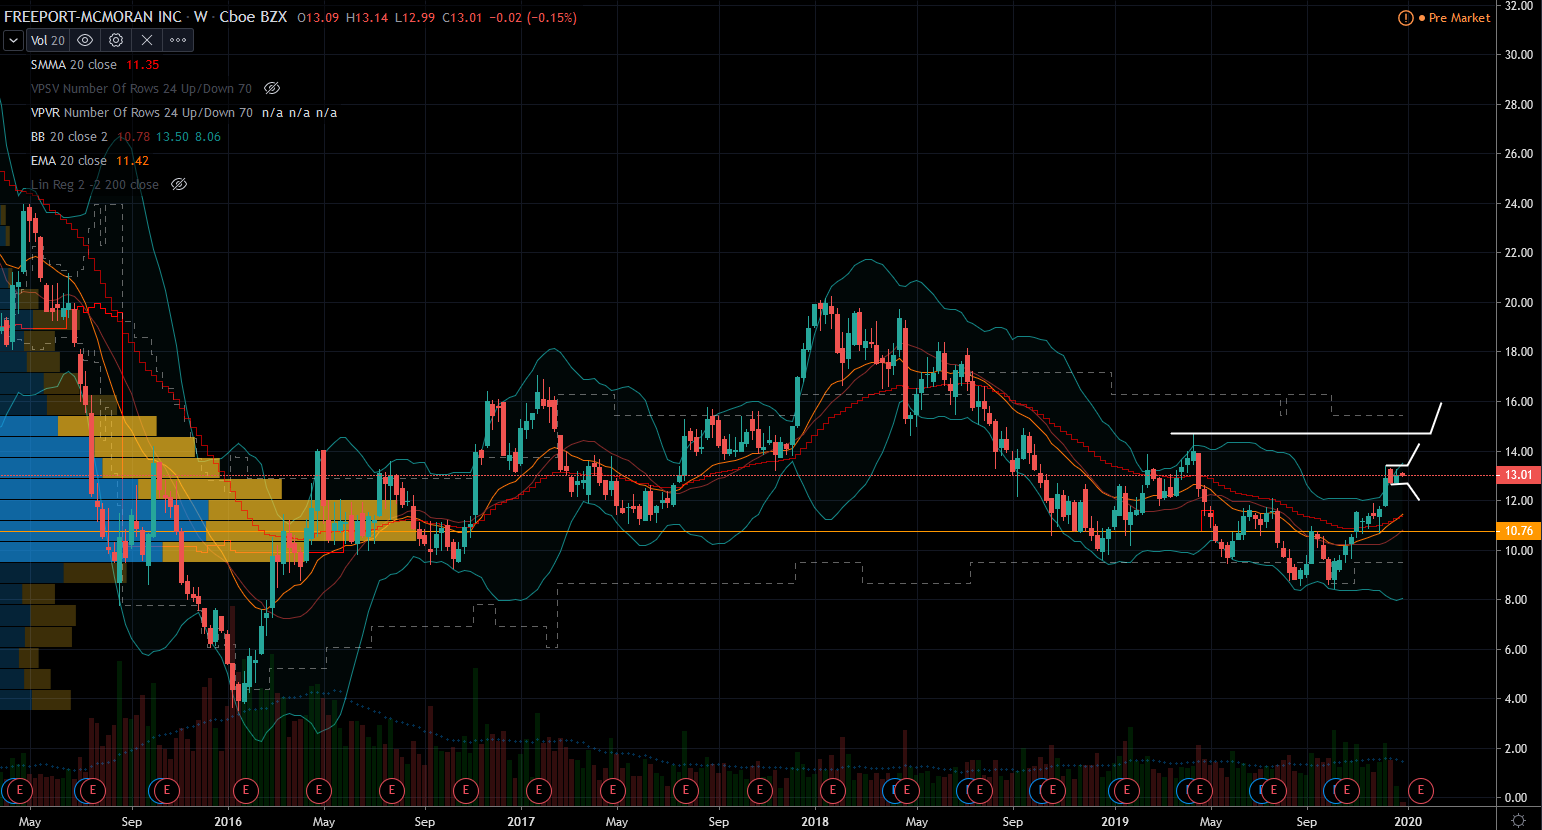This screenshot has height=830, width=1542.
Task: Open the earnings marker just after 2018
Action: [833, 790]
